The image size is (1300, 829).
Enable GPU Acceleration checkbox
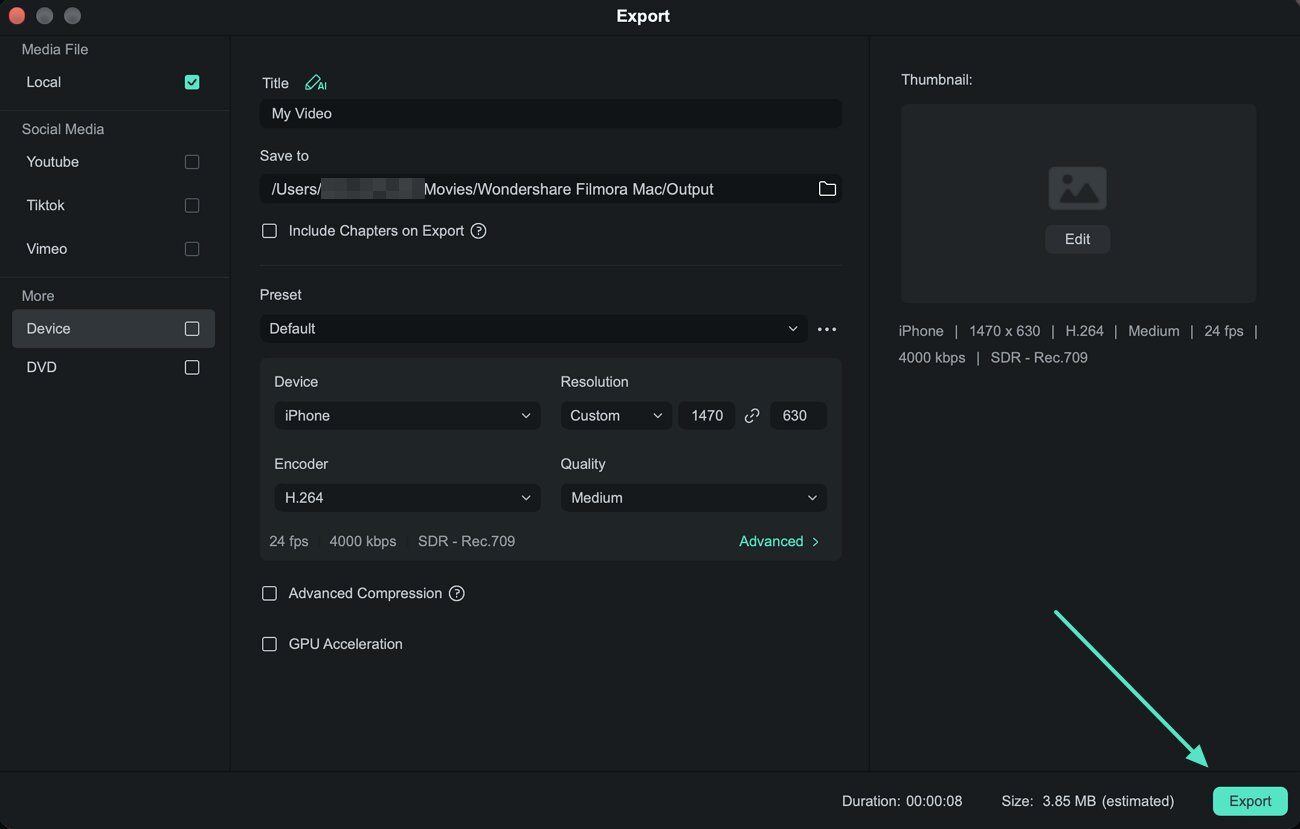[x=269, y=645]
